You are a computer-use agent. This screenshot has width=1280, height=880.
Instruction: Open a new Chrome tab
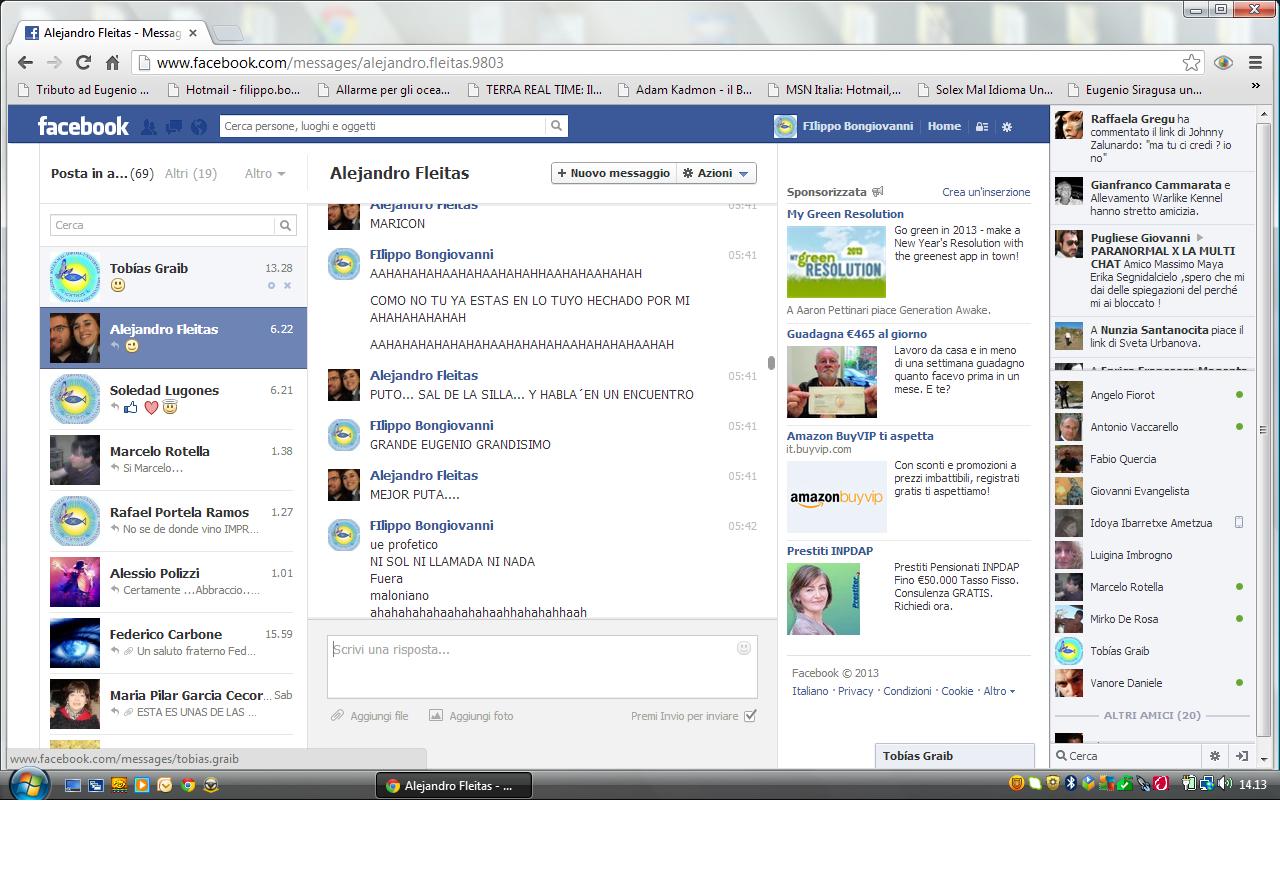tap(228, 33)
